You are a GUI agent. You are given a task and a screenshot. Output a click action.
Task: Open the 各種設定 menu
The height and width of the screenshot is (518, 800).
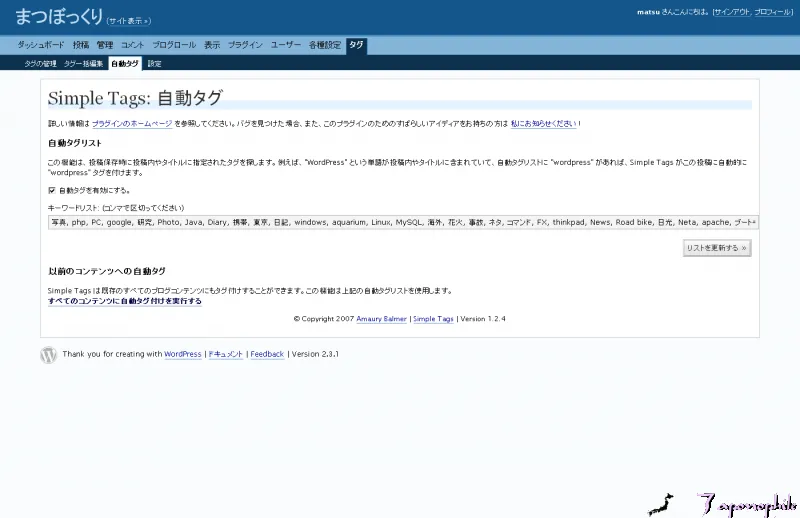tap(325, 45)
